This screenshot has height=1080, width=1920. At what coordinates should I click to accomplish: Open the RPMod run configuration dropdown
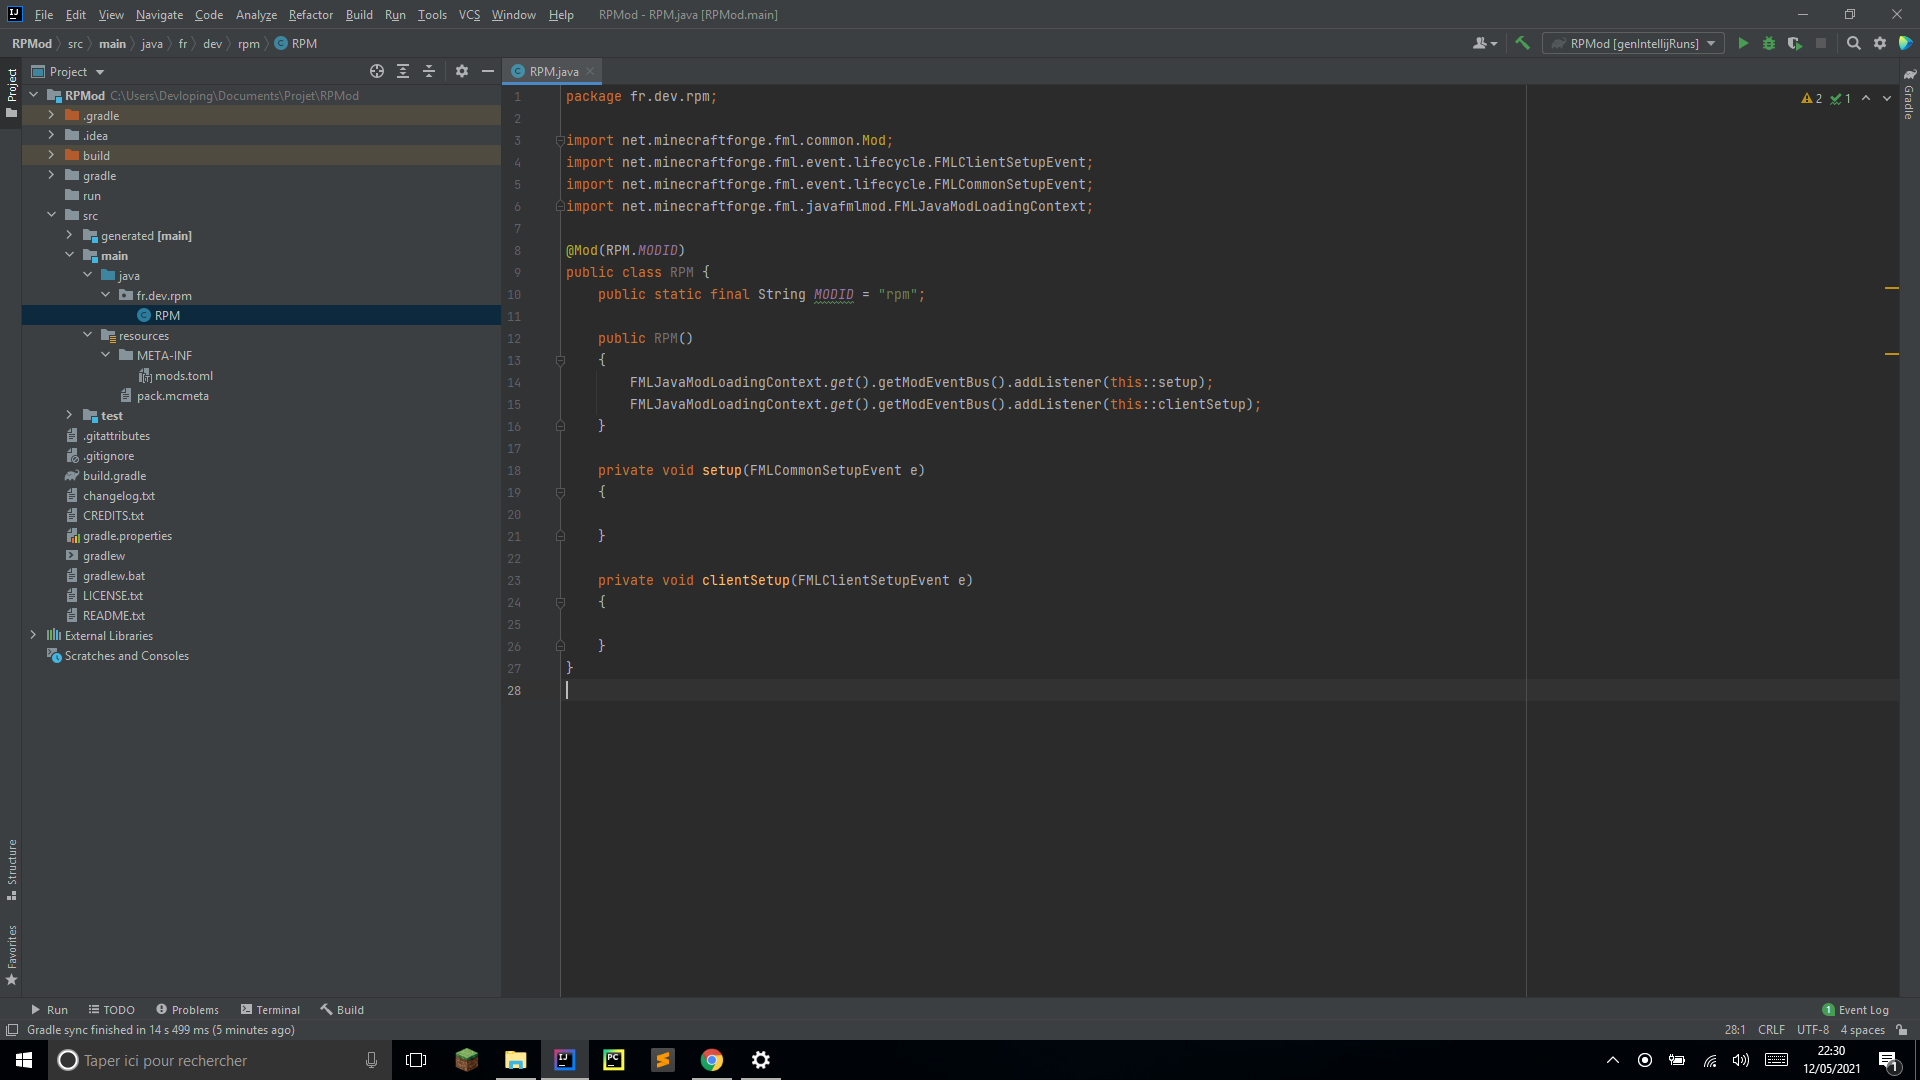(x=1633, y=43)
